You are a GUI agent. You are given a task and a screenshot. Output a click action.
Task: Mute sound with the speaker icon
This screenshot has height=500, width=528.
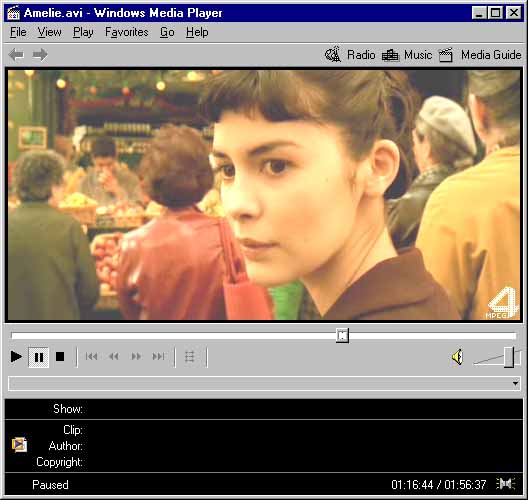click(x=458, y=357)
